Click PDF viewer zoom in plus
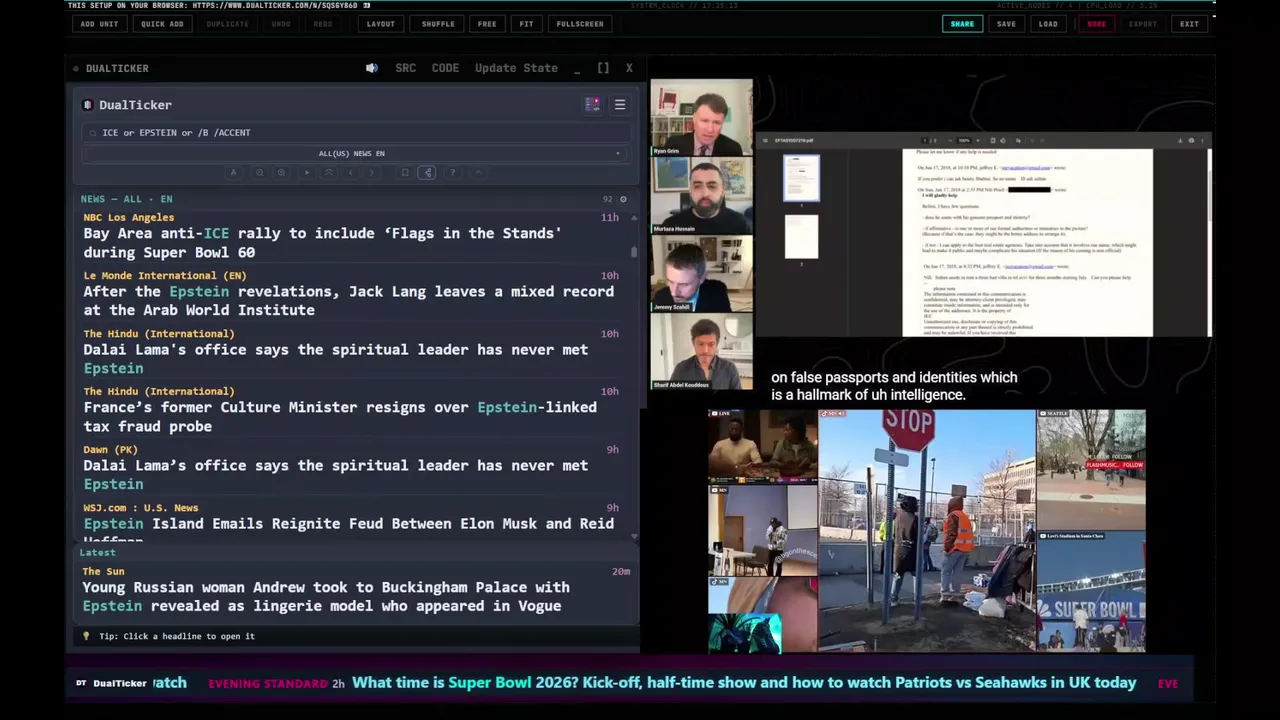Screen dimensions: 1280x720 pos(979,141)
